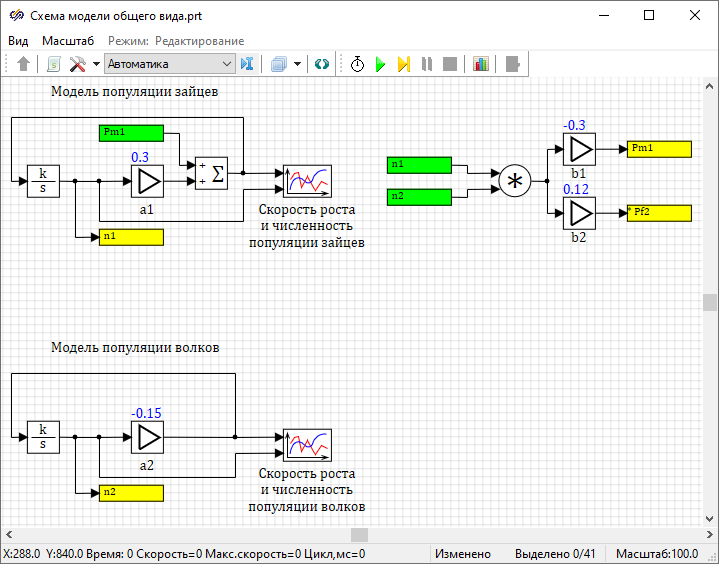Click the gray exit-door icon in toolbar
Screen dimensions: 719x564
click(x=513, y=64)
